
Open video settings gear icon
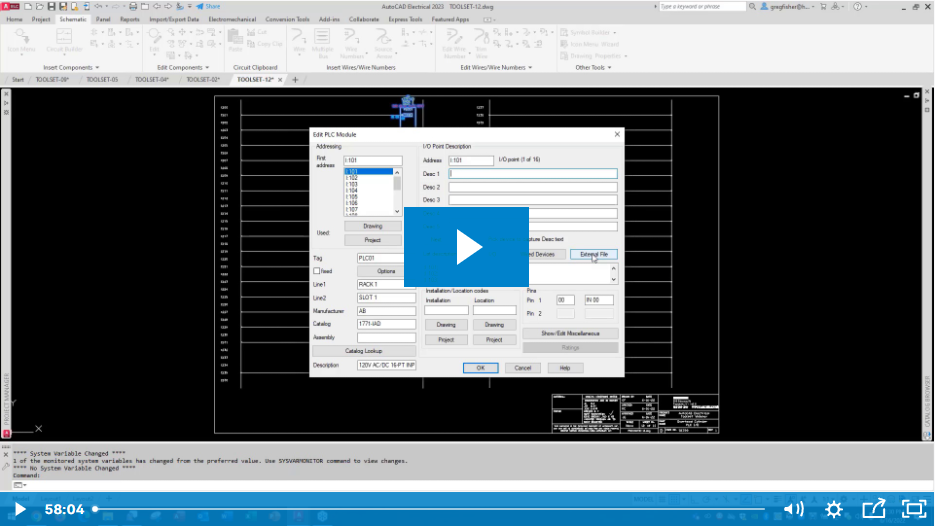833,509
